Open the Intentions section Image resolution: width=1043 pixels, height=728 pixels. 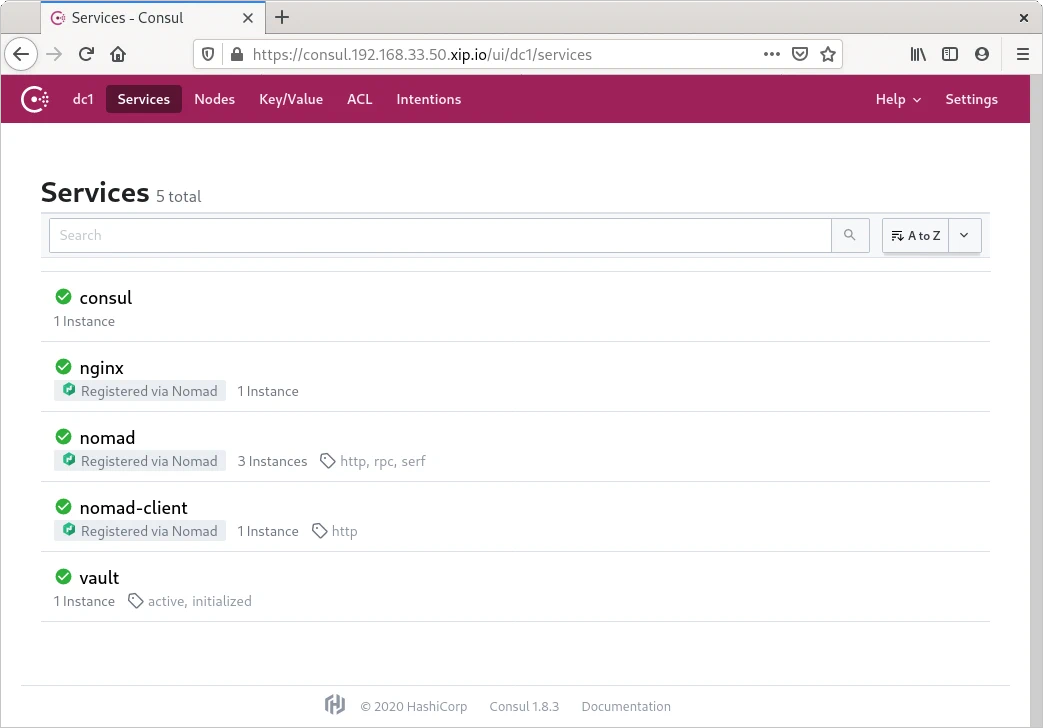point(428,99)
